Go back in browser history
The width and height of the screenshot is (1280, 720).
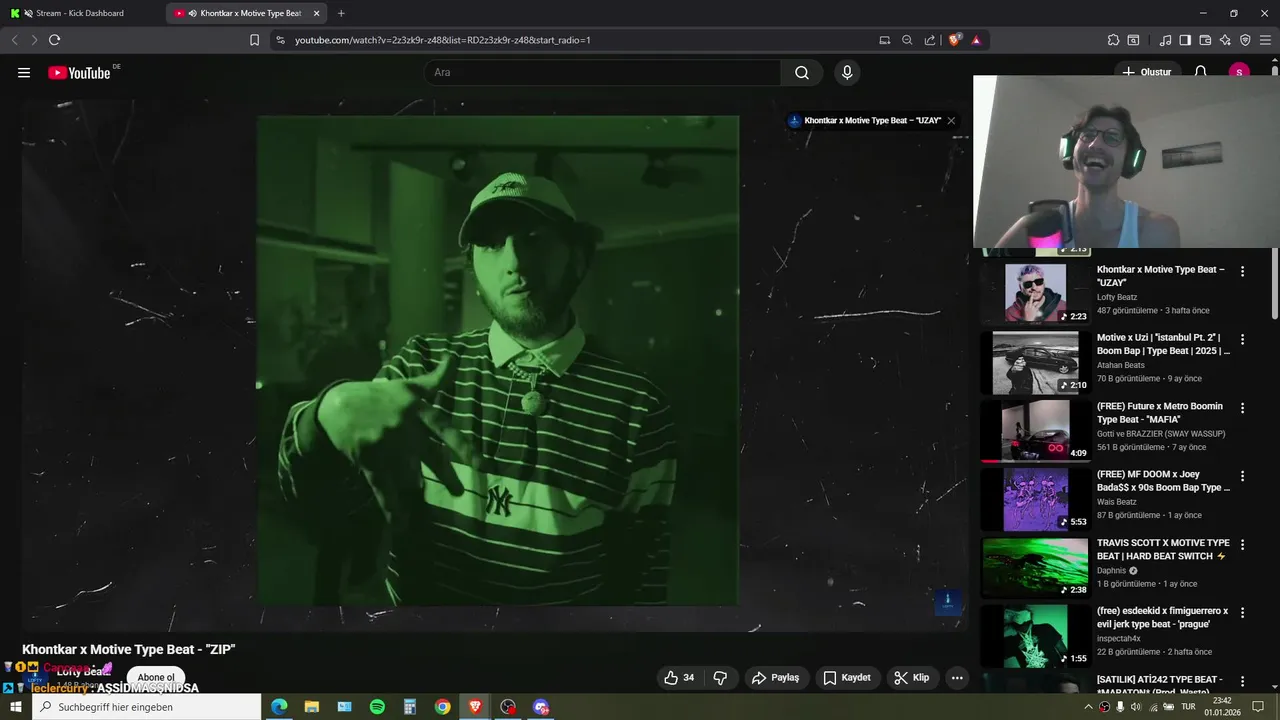14,40
